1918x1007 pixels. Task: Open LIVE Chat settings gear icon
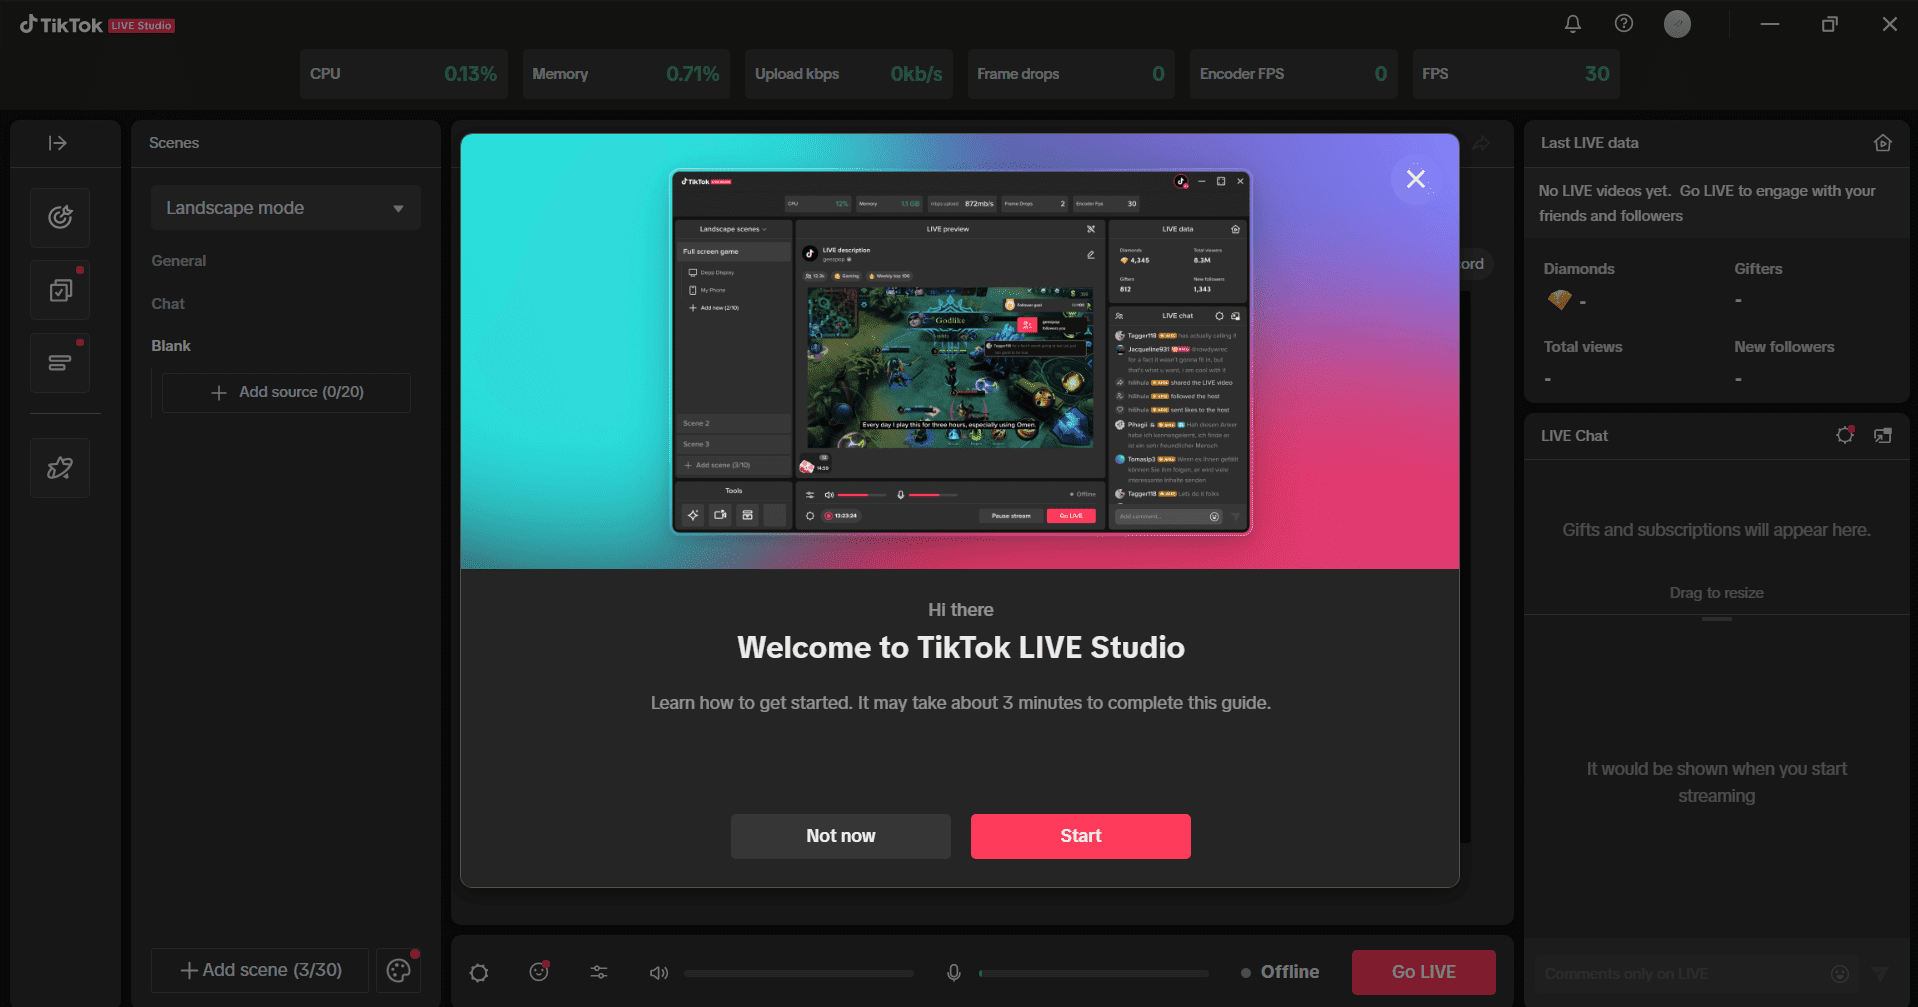(1844, 435)
